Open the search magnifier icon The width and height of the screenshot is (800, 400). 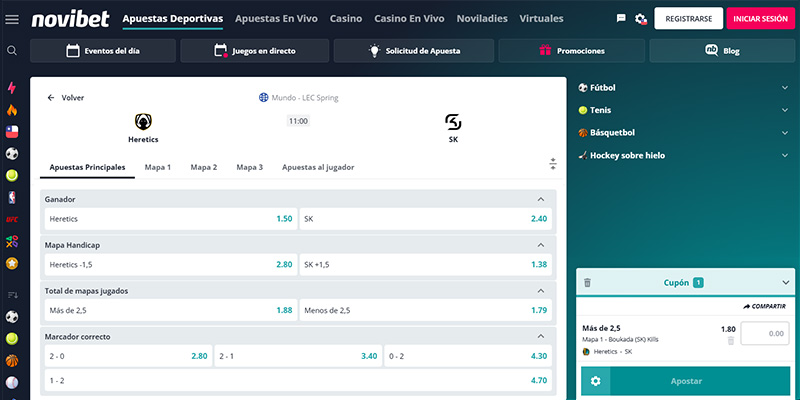point(12,51)
